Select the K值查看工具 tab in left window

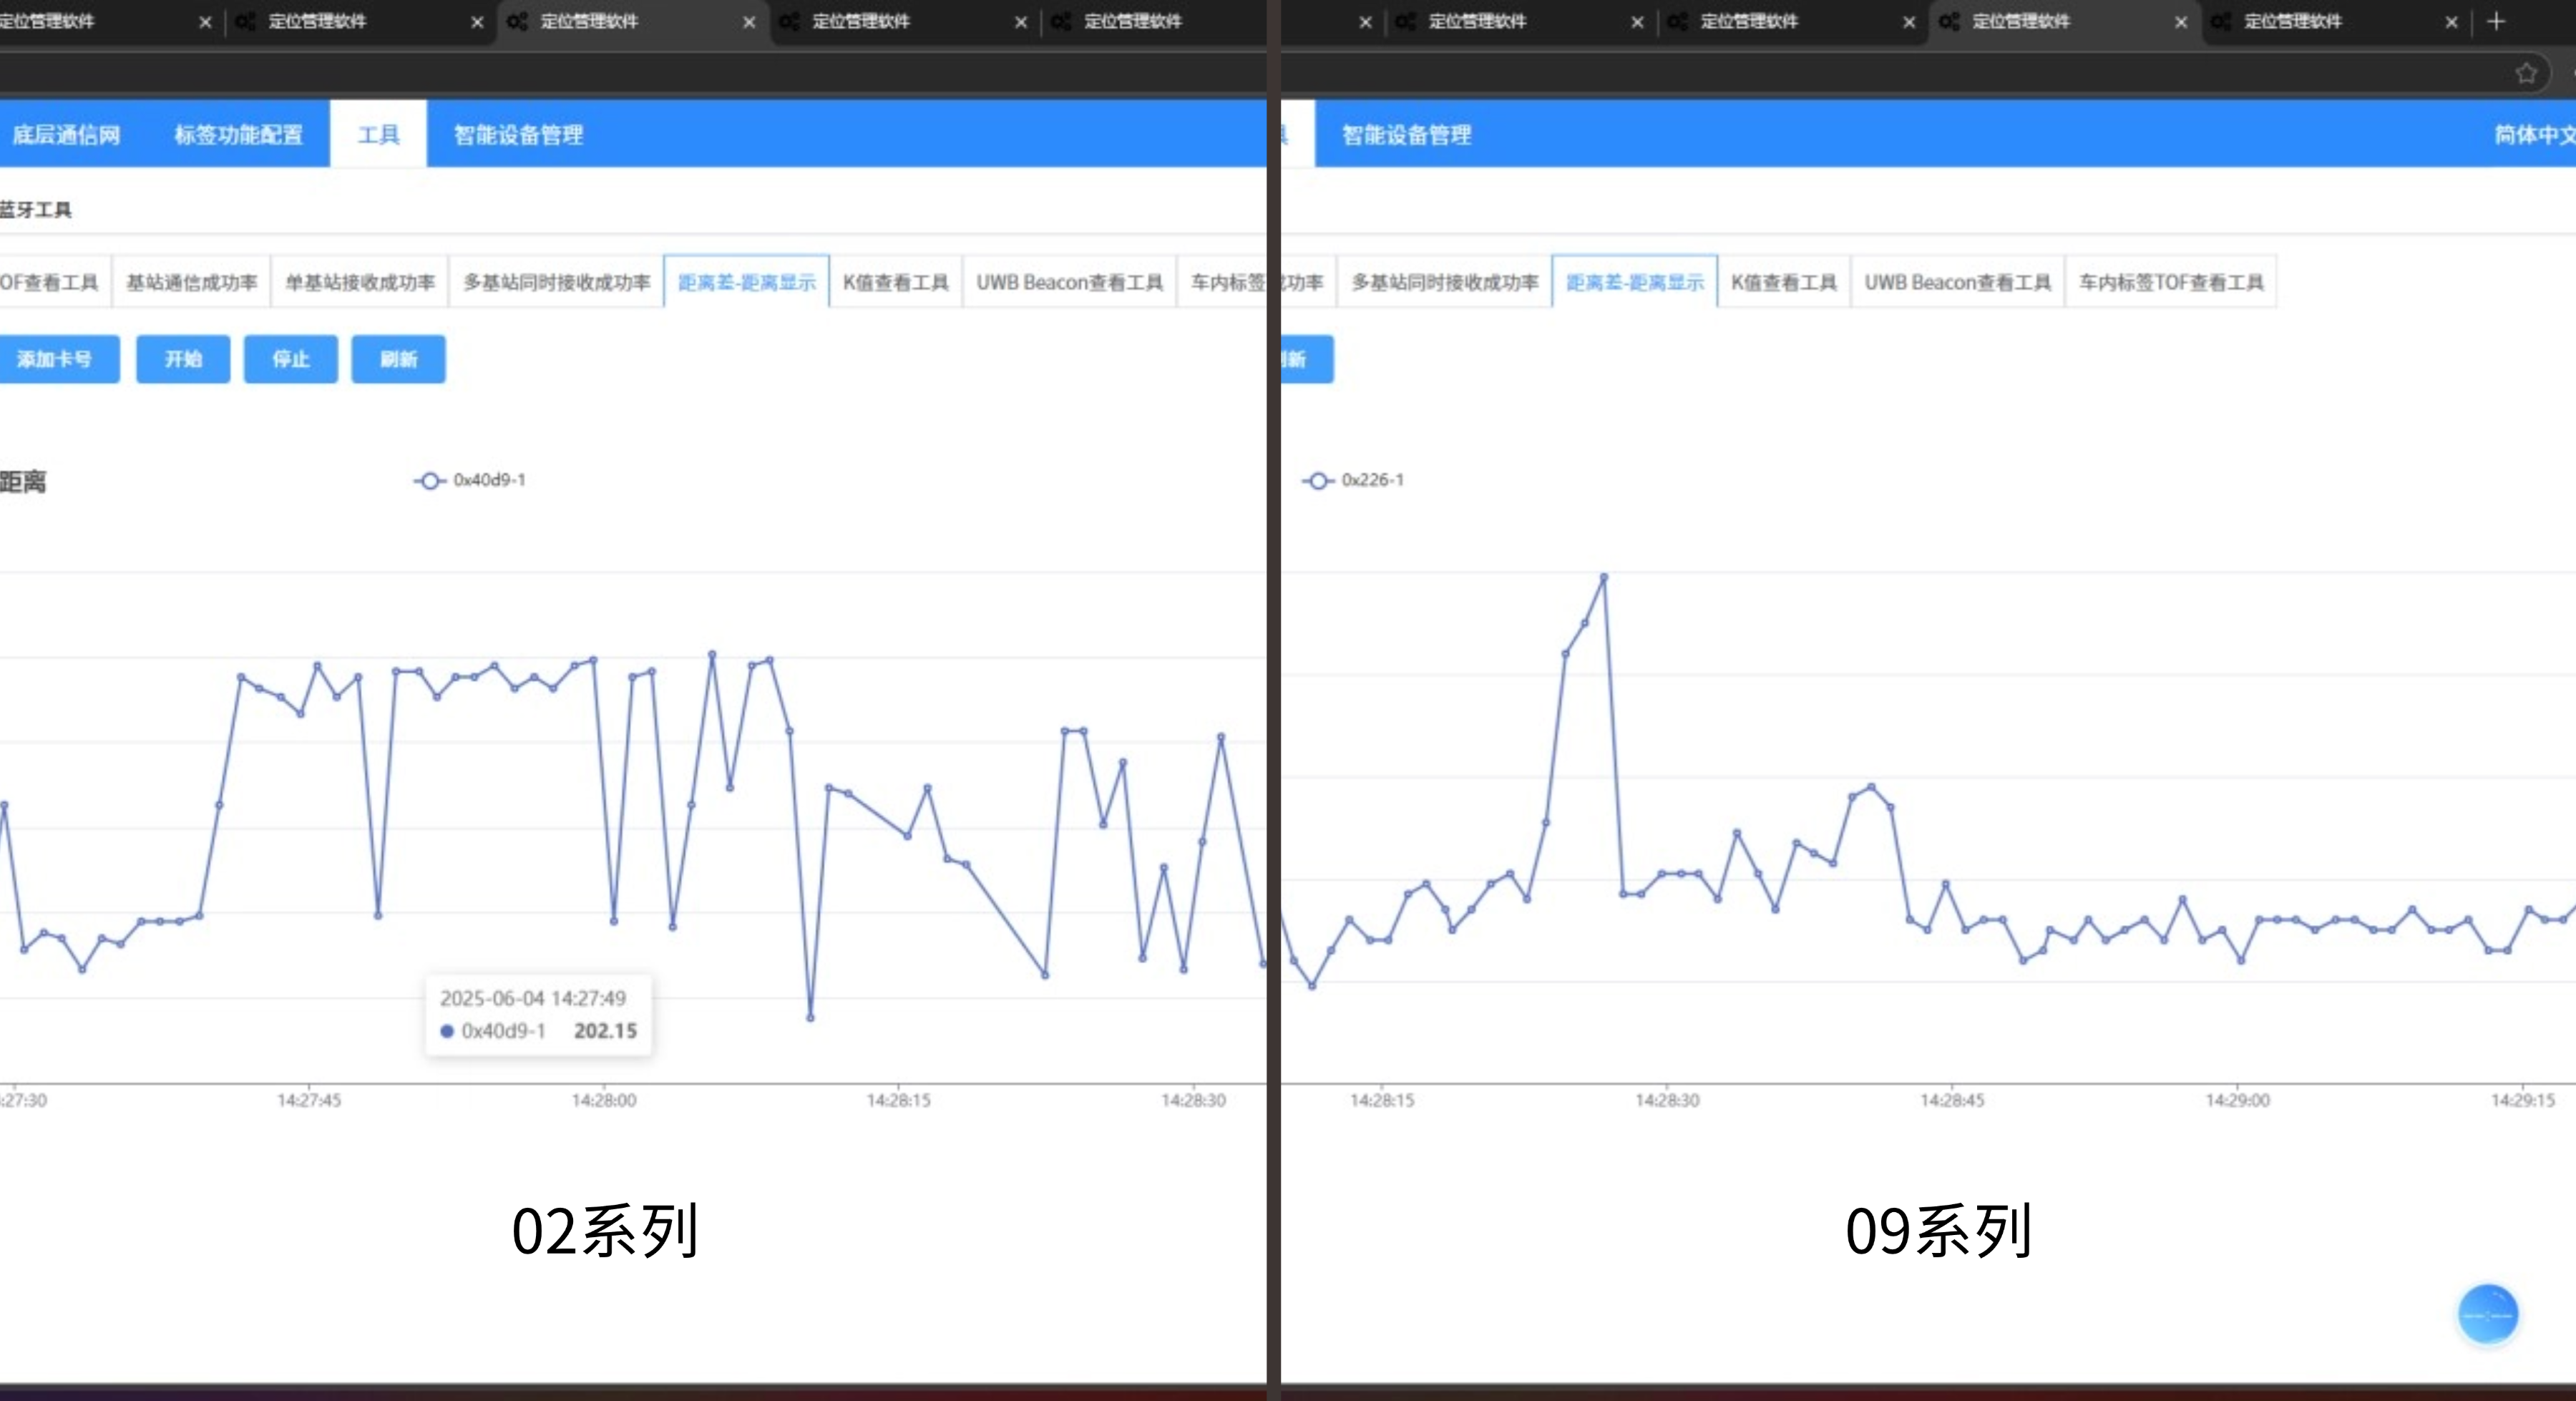895,282
